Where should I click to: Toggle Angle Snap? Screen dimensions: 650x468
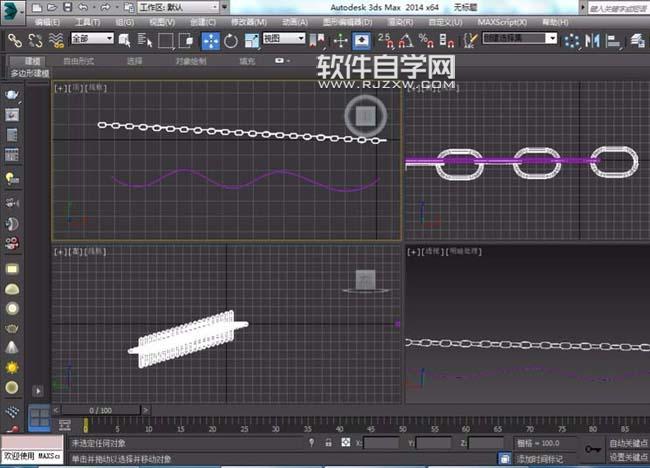click(406, 41)
